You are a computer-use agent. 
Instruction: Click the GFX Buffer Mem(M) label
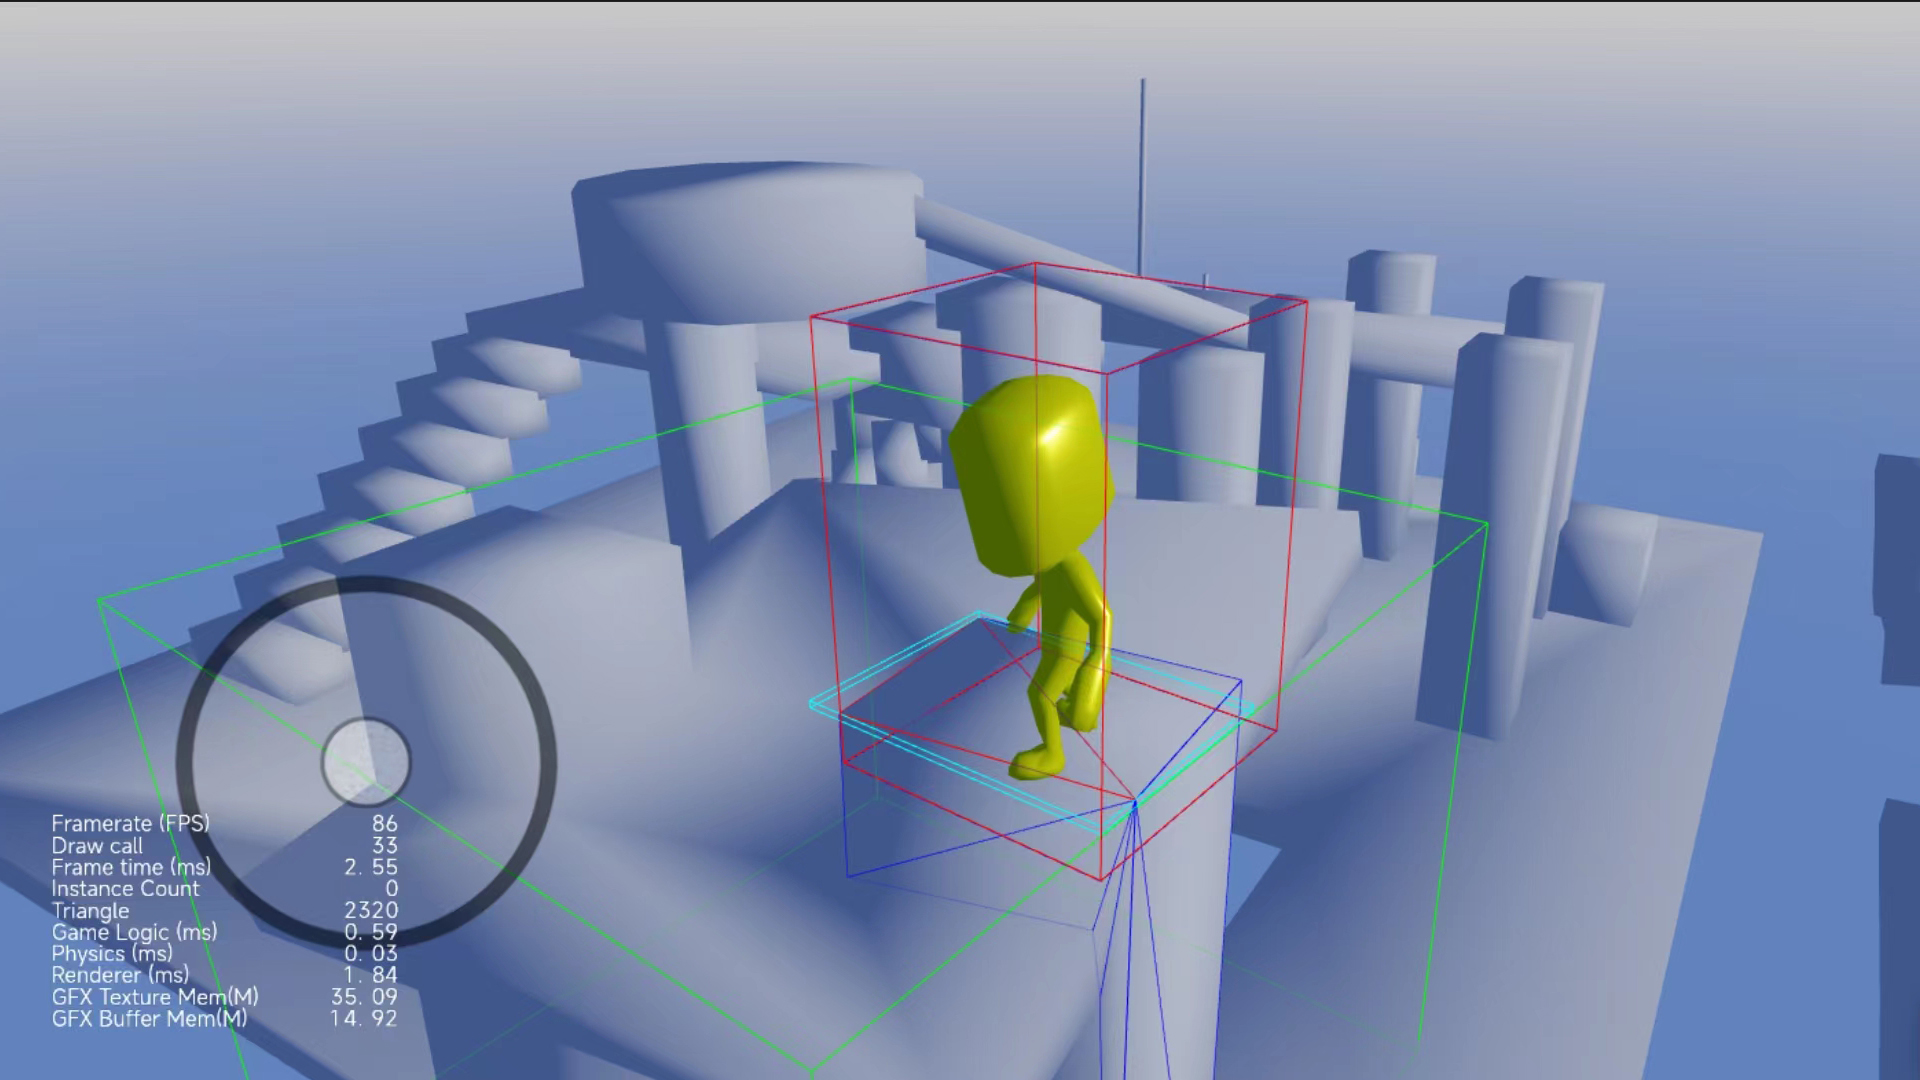tap(149, 1019)
